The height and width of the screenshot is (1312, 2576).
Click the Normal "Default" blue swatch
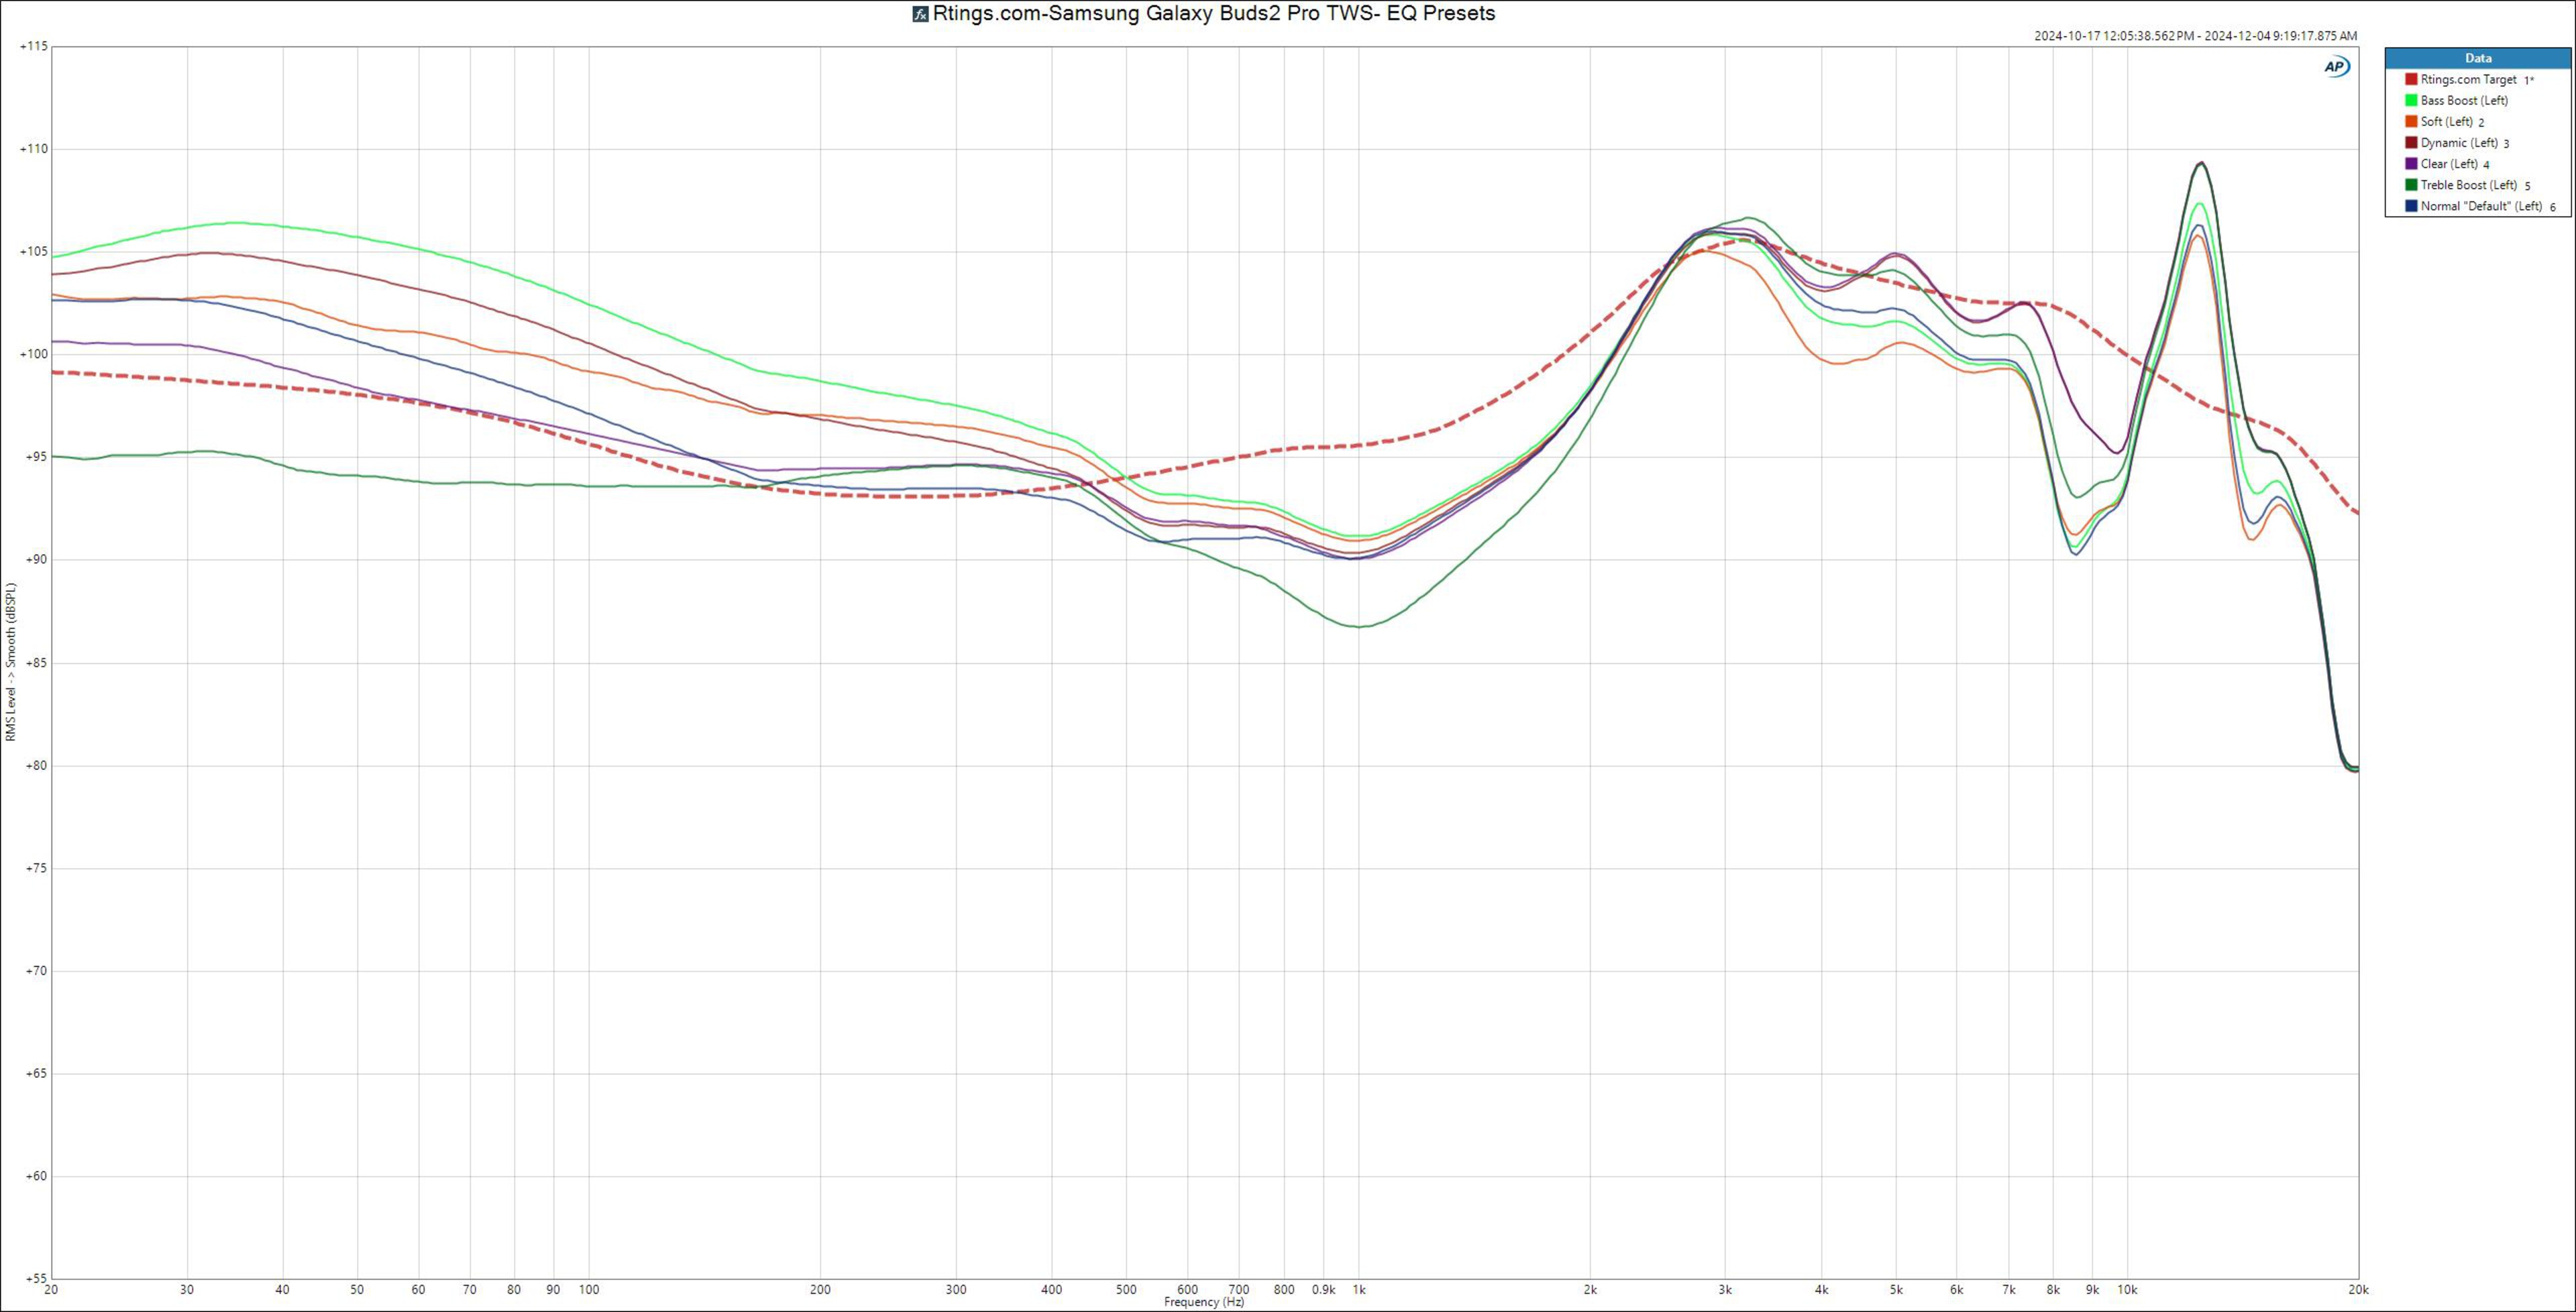tap(2411, 206)
